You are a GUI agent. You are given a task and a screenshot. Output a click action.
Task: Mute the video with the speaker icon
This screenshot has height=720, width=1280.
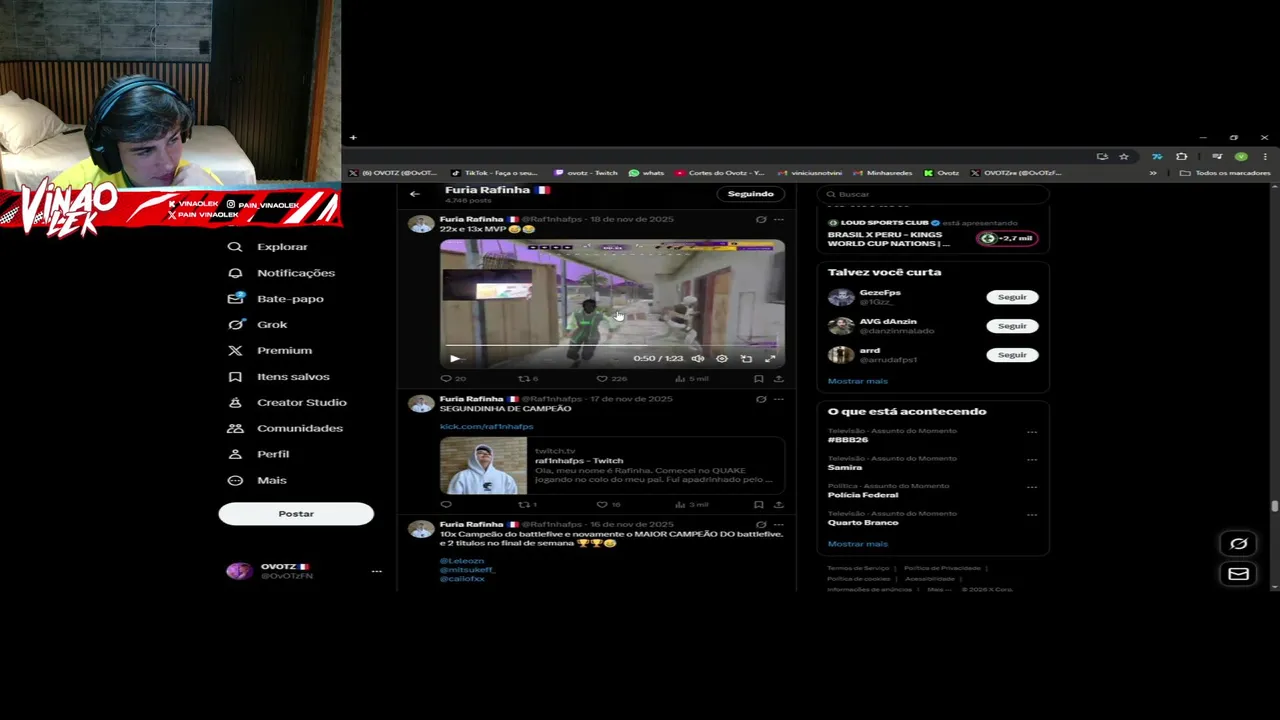point(698,359)
